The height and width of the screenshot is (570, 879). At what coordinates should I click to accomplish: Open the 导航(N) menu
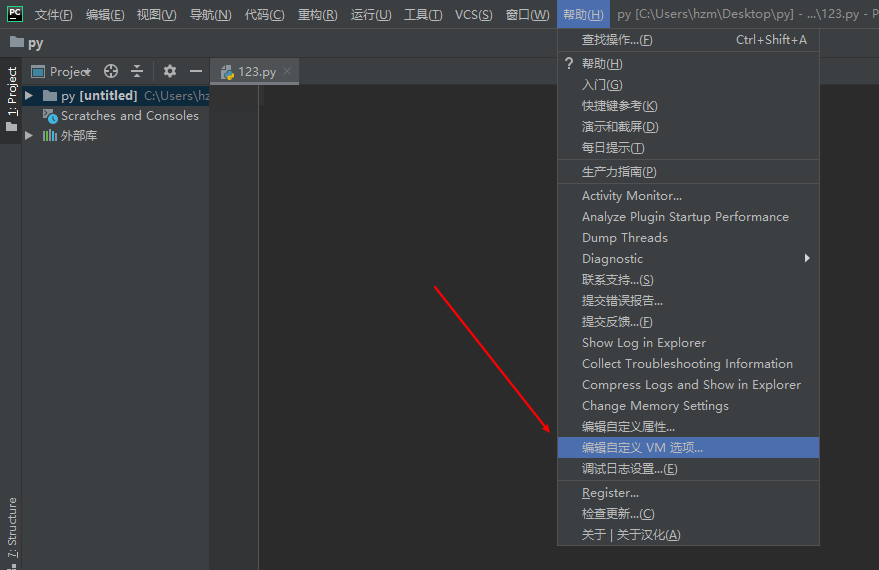pyautogui.click(x=210, y=15)
